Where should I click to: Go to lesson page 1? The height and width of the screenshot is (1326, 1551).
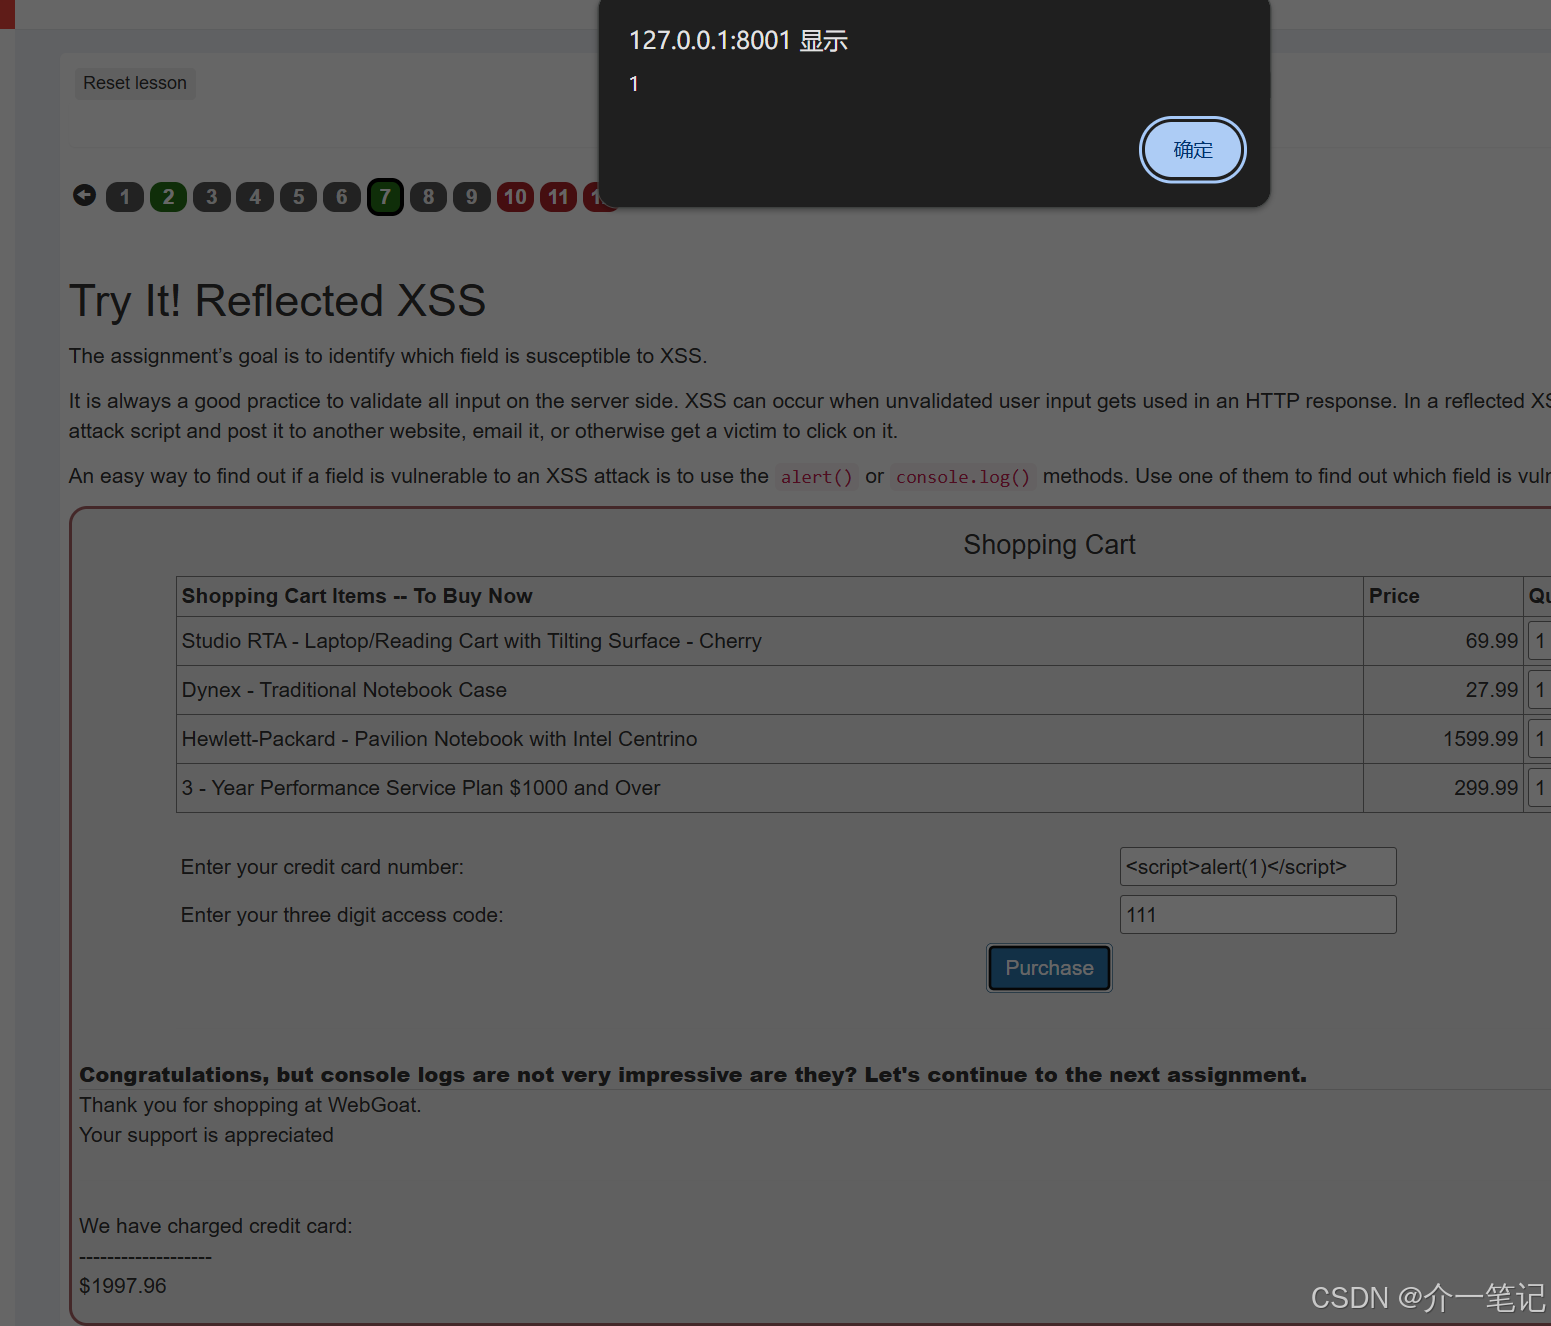[x=125, y=197]
